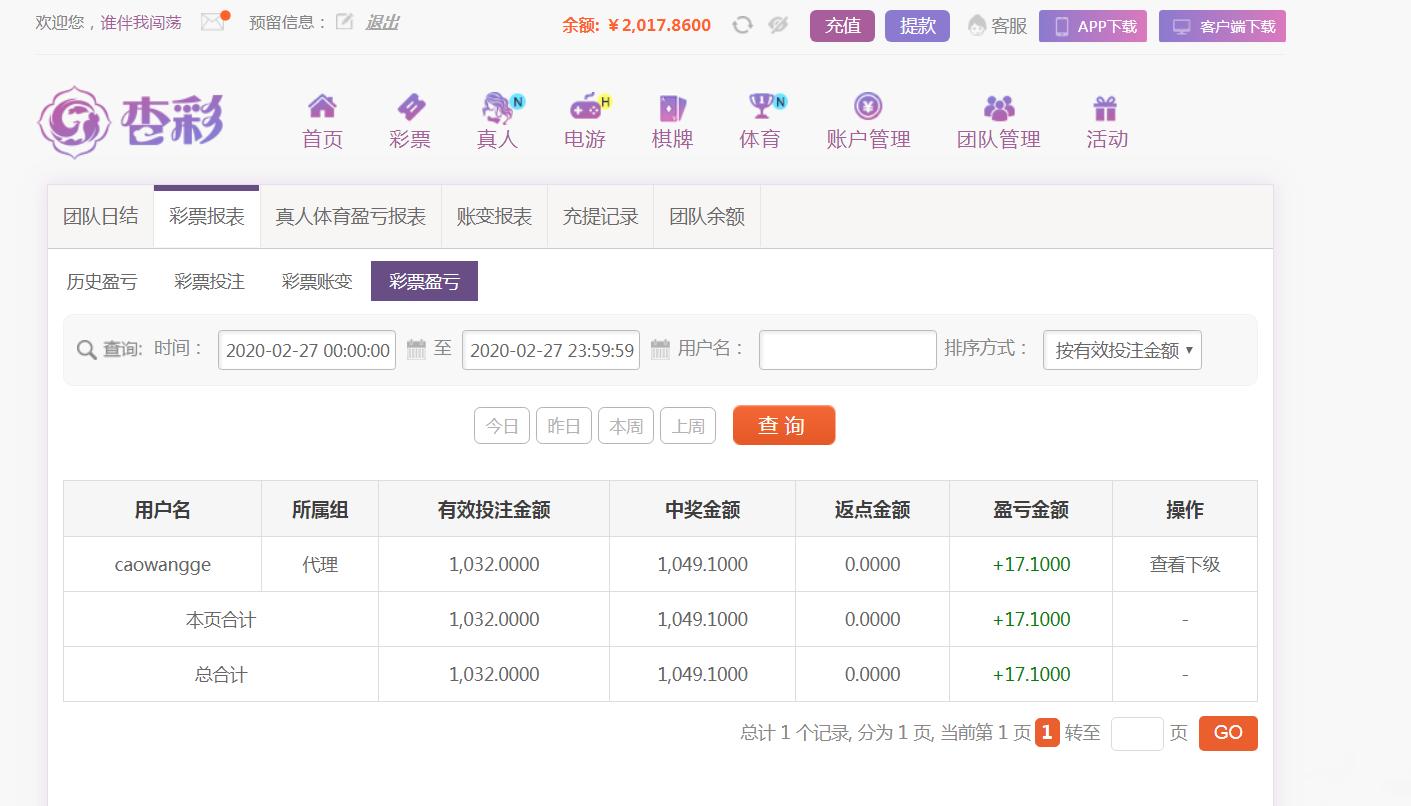Screen dimensions: 1411x806
Task: Open the 体育 trophy icon
Action: [x=760, y=106]
